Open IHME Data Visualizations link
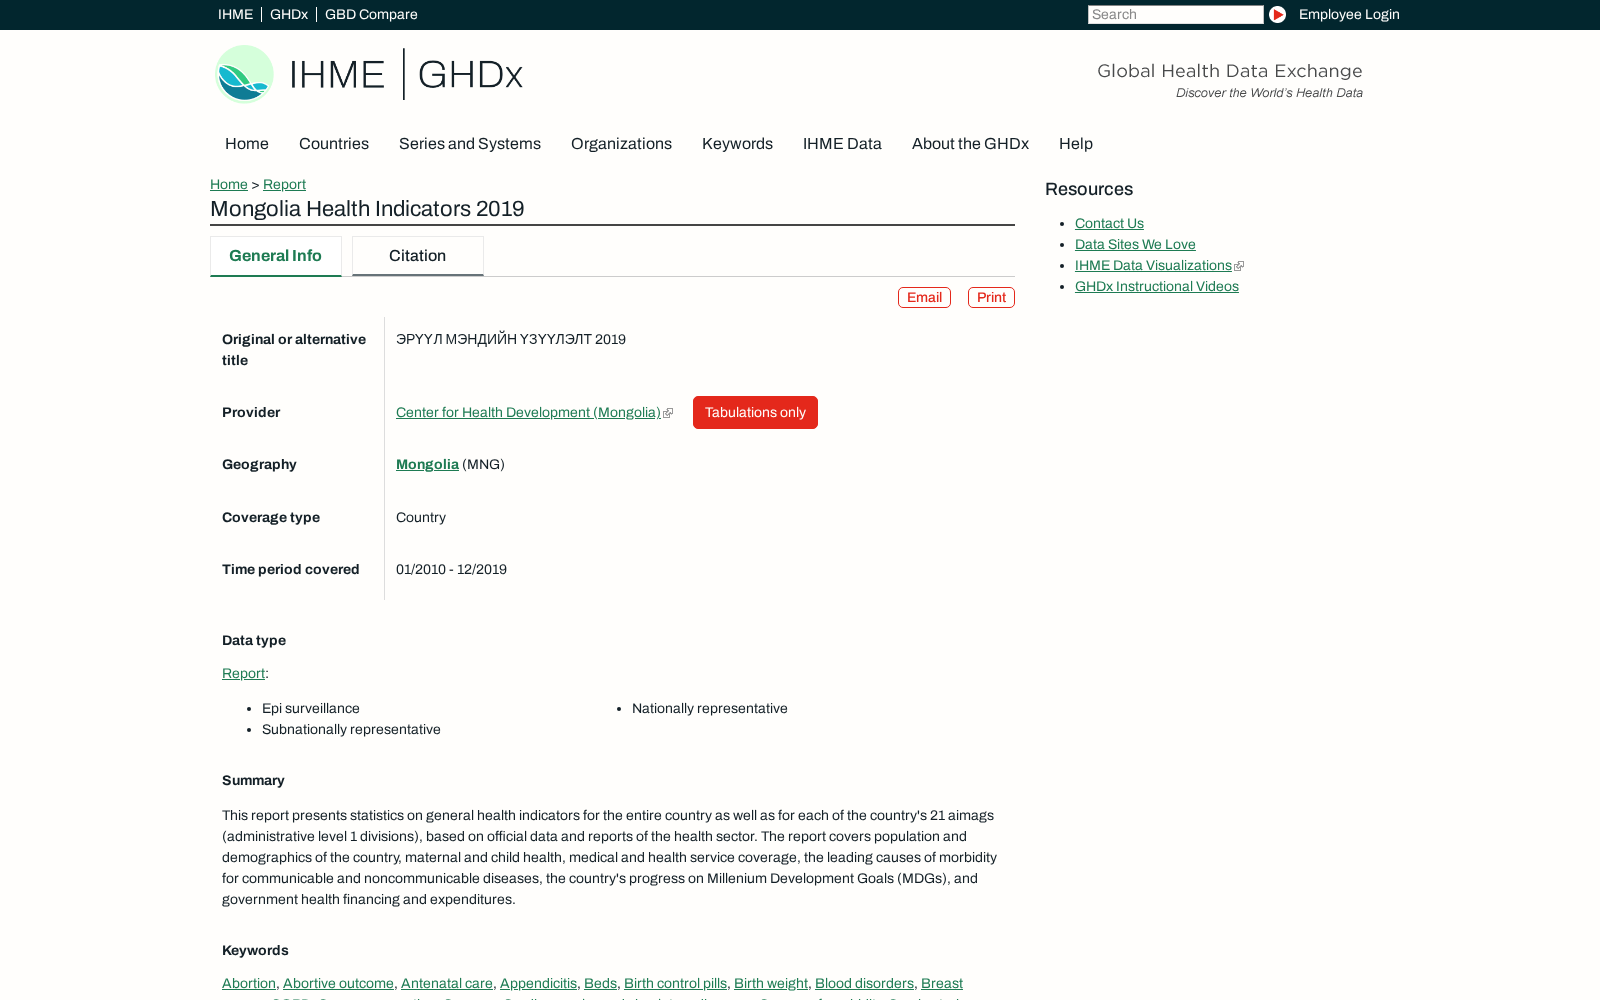1600x1000 pixels. [1153, 265]
